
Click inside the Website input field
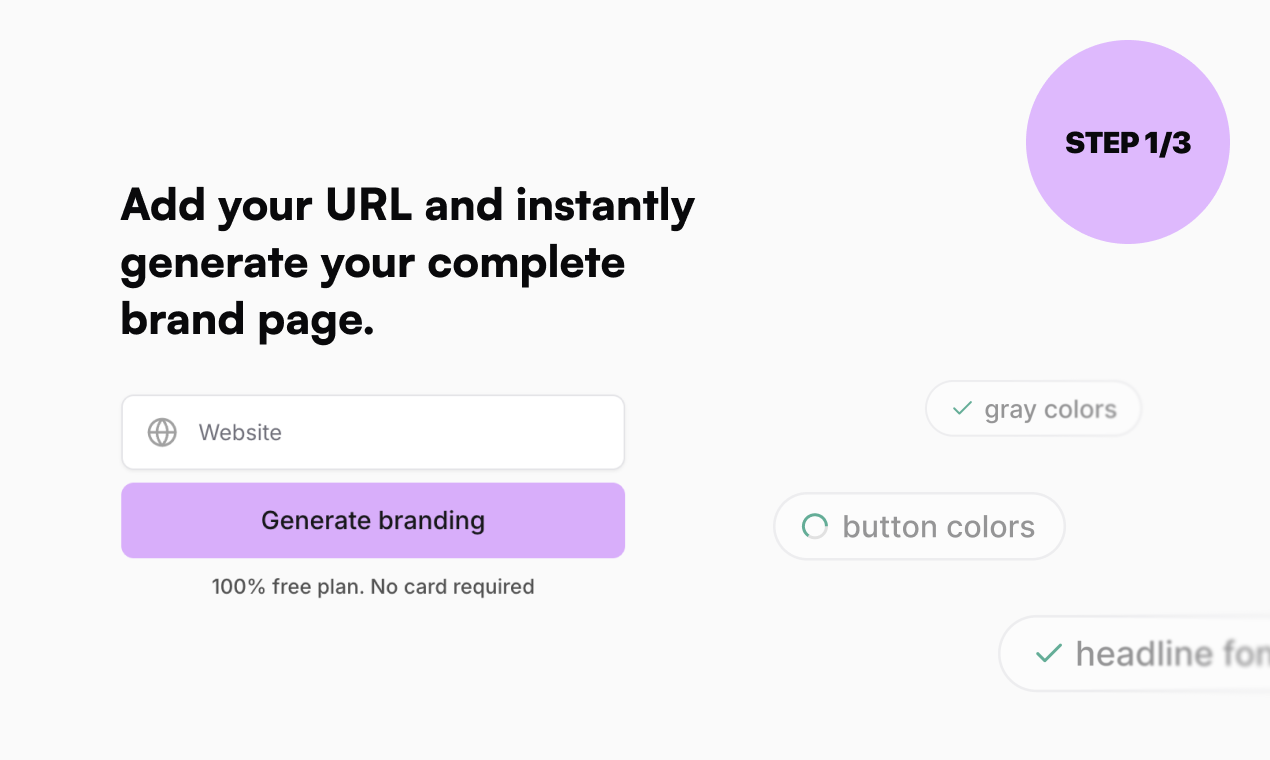372,432
